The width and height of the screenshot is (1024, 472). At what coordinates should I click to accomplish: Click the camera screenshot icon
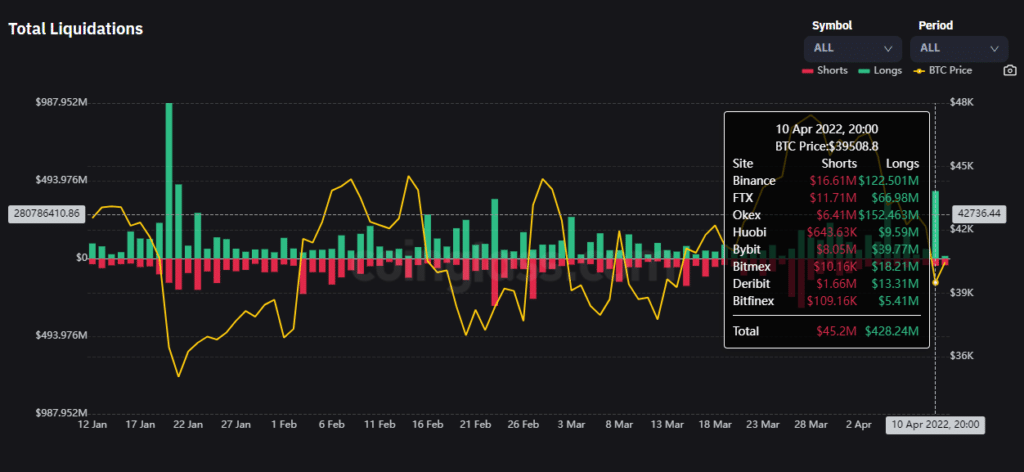[1010, 71]
